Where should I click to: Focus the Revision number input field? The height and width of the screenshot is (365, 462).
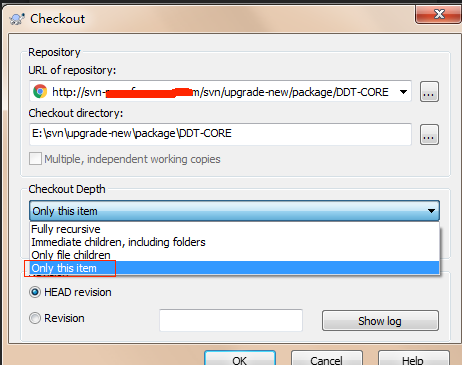coord(231,320)
